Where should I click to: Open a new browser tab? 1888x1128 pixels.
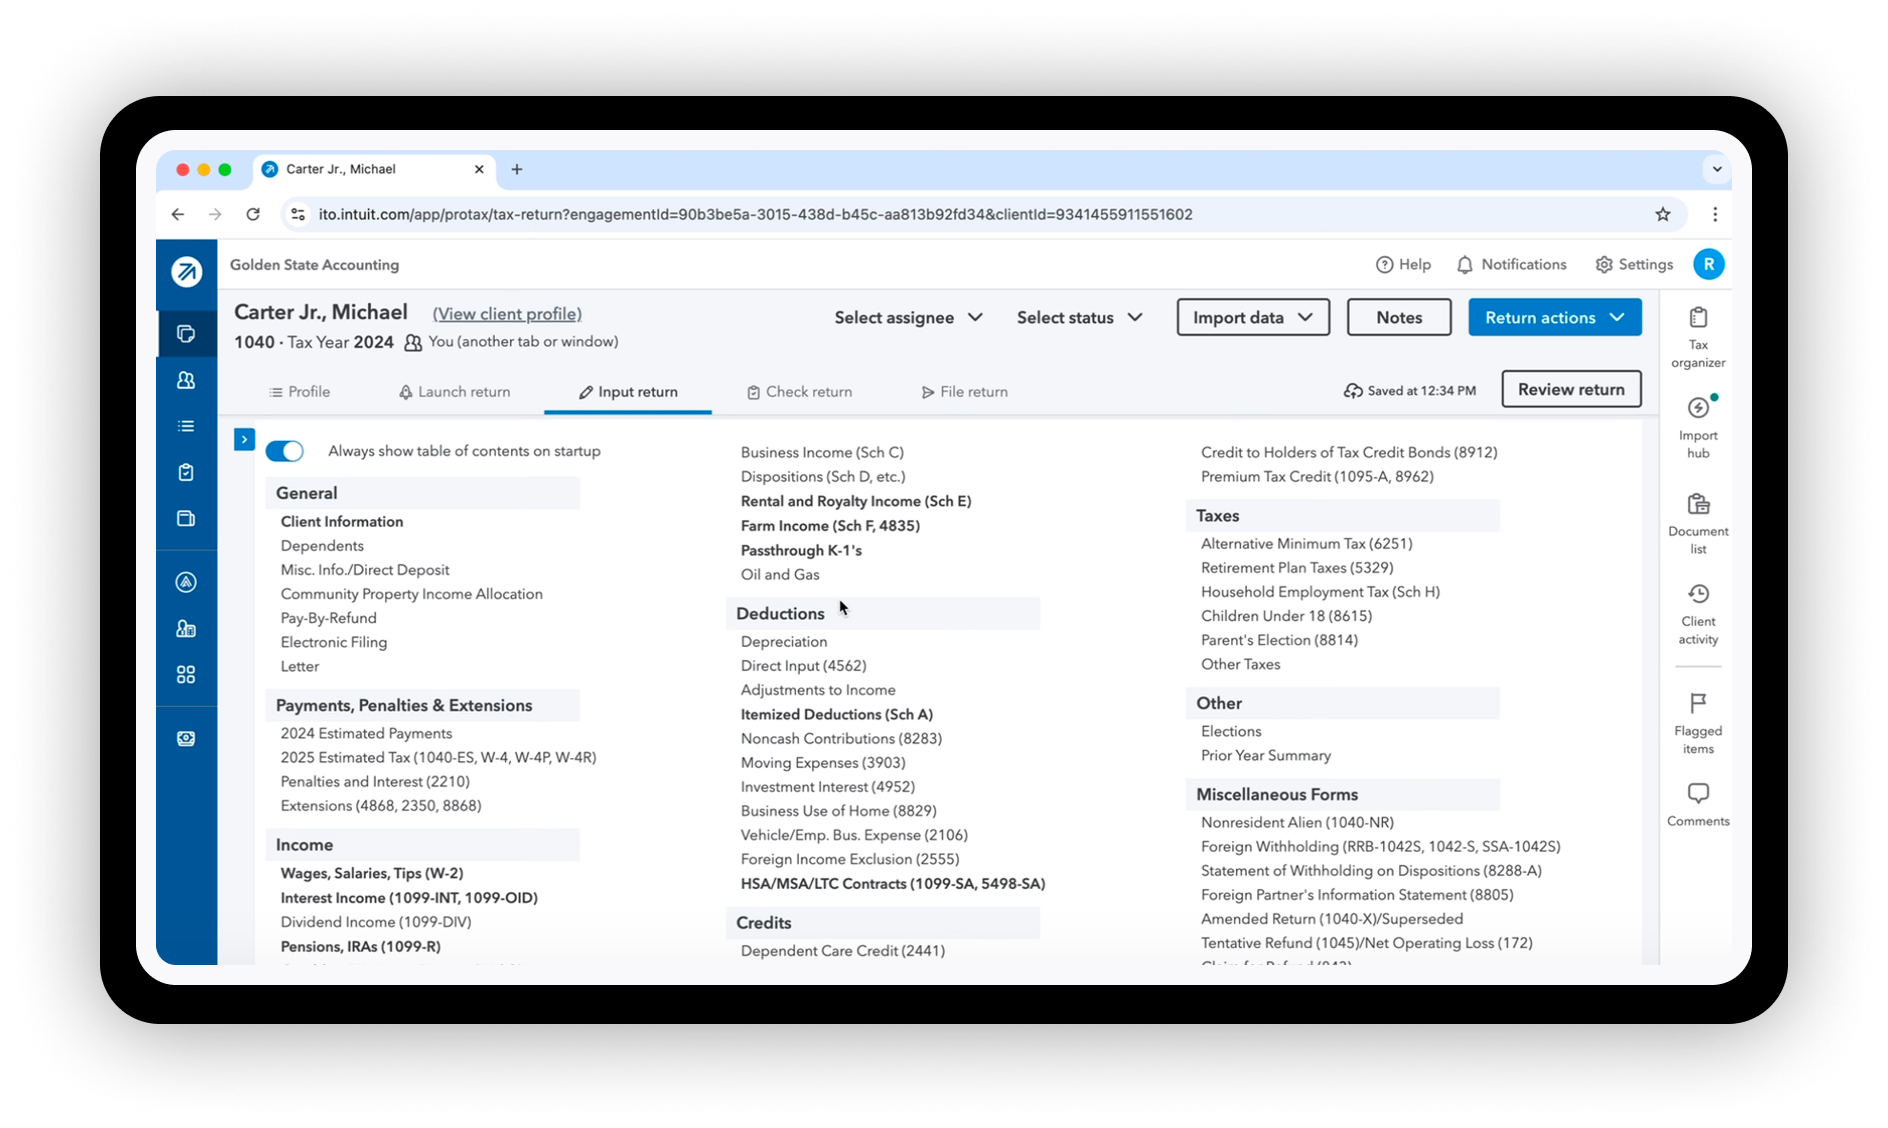(517, 169)
